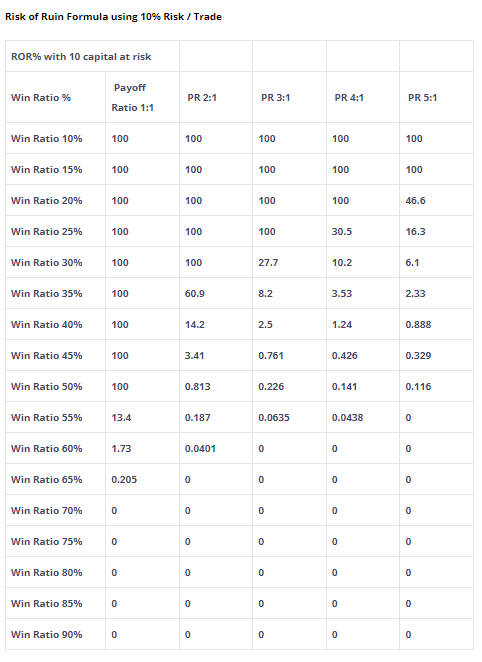Click the Win Ratio 40% row label
Image resolution: width=482 pixels, height=662 pixels.
[55, 324]
